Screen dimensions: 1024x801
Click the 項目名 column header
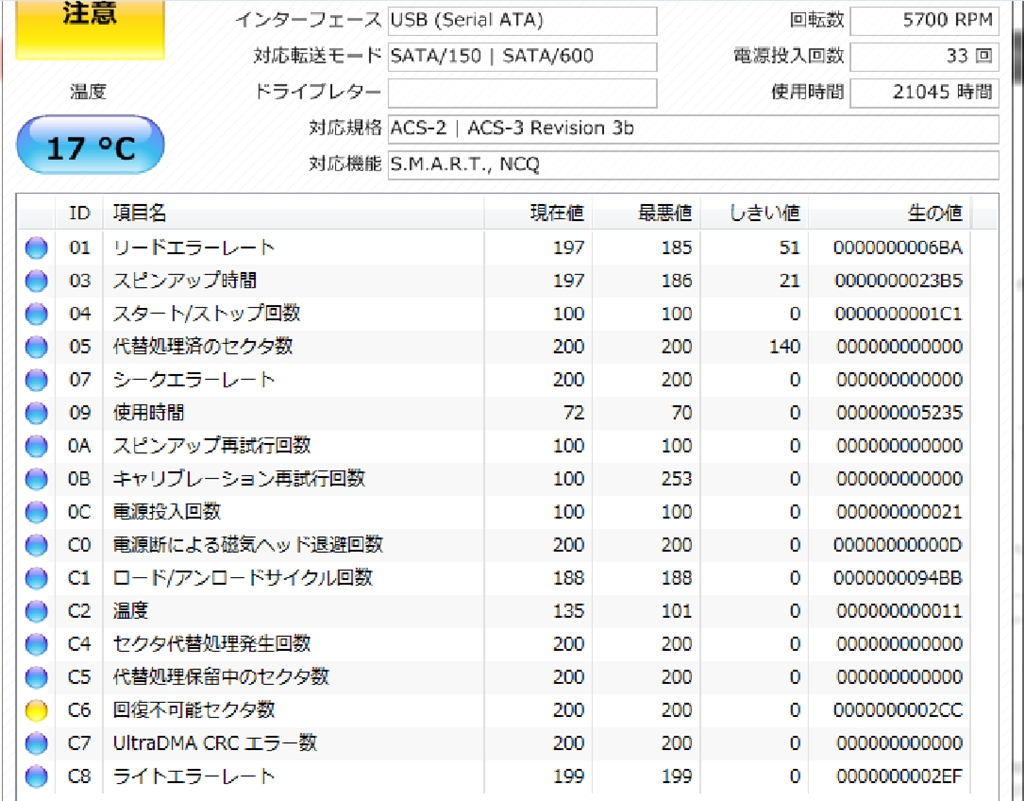click(x=293, y=213)
